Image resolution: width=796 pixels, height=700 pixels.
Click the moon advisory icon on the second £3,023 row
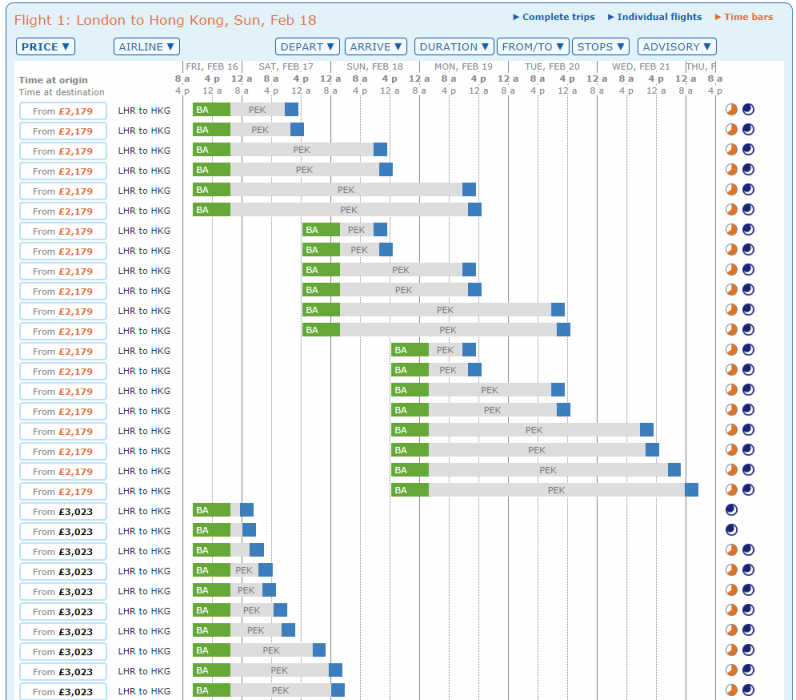pyautogui.click(x=731, y=530)
